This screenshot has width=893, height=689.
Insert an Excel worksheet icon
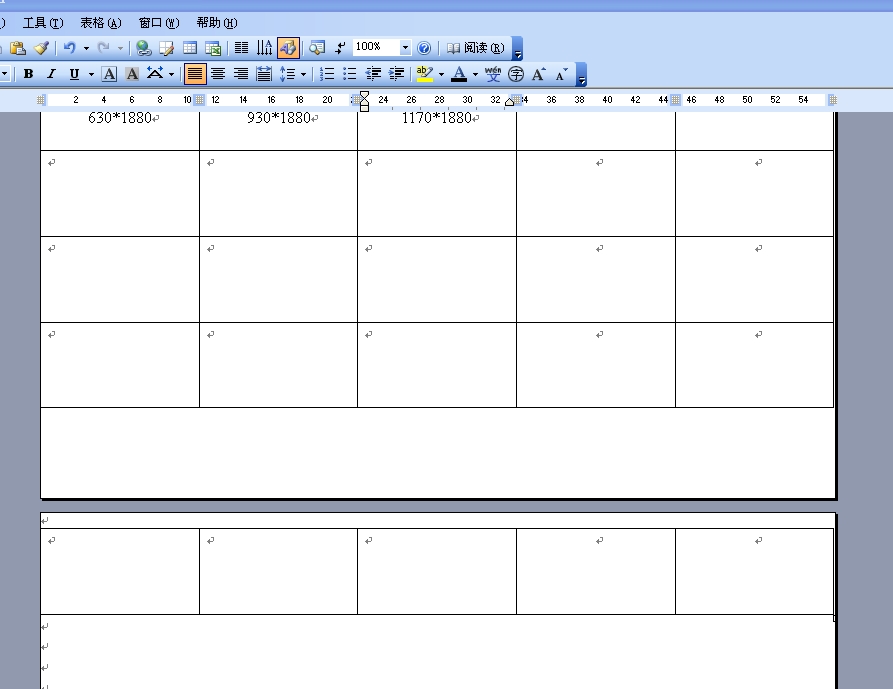click(x=213, y=48)
